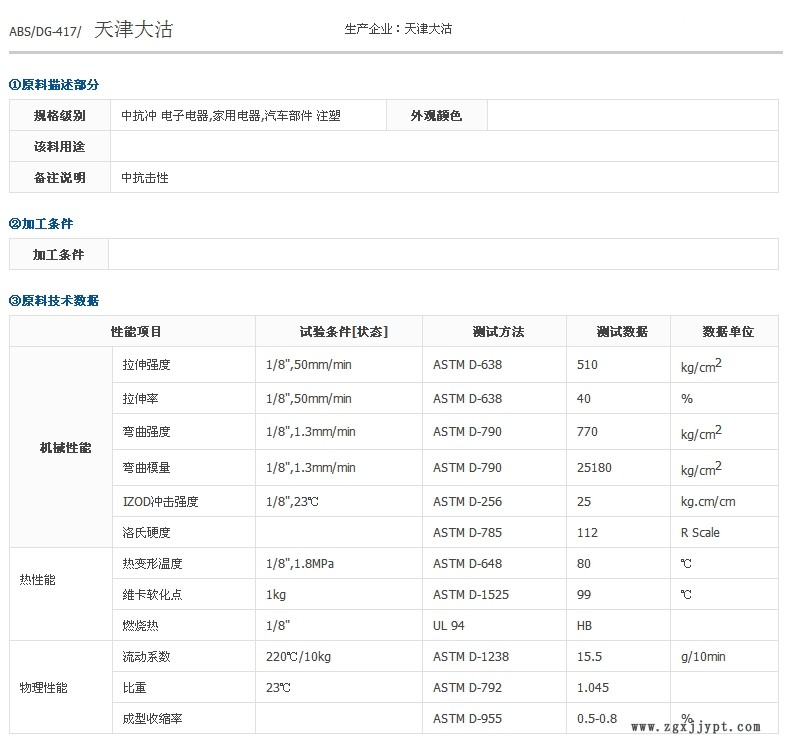Screen dimensions: 788x749
Task: Select the 拉伸强度 property row
Action: point(146,365)
